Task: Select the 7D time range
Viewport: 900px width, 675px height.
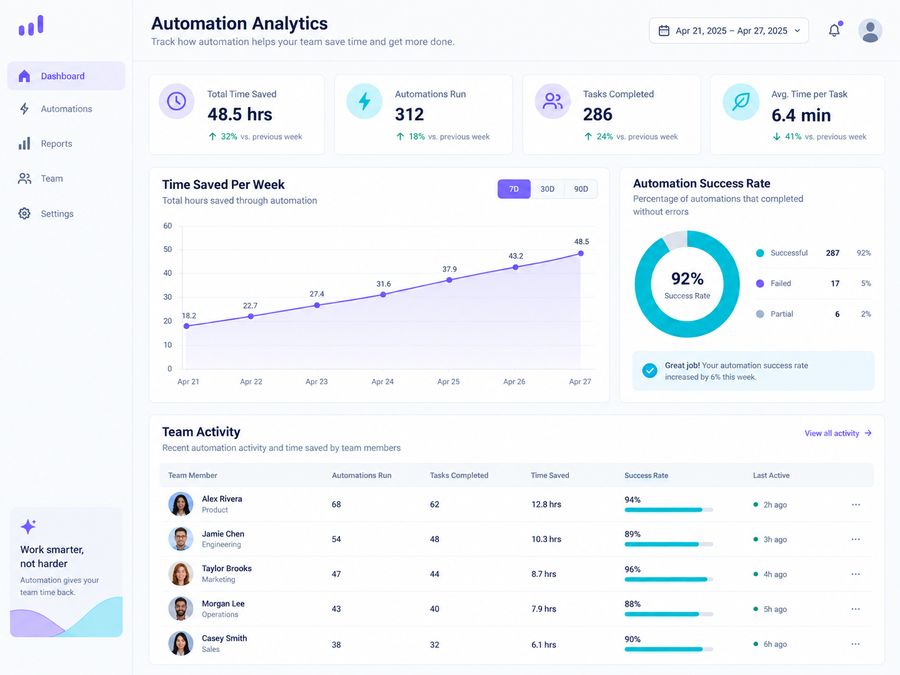Action: pos(514,189)
